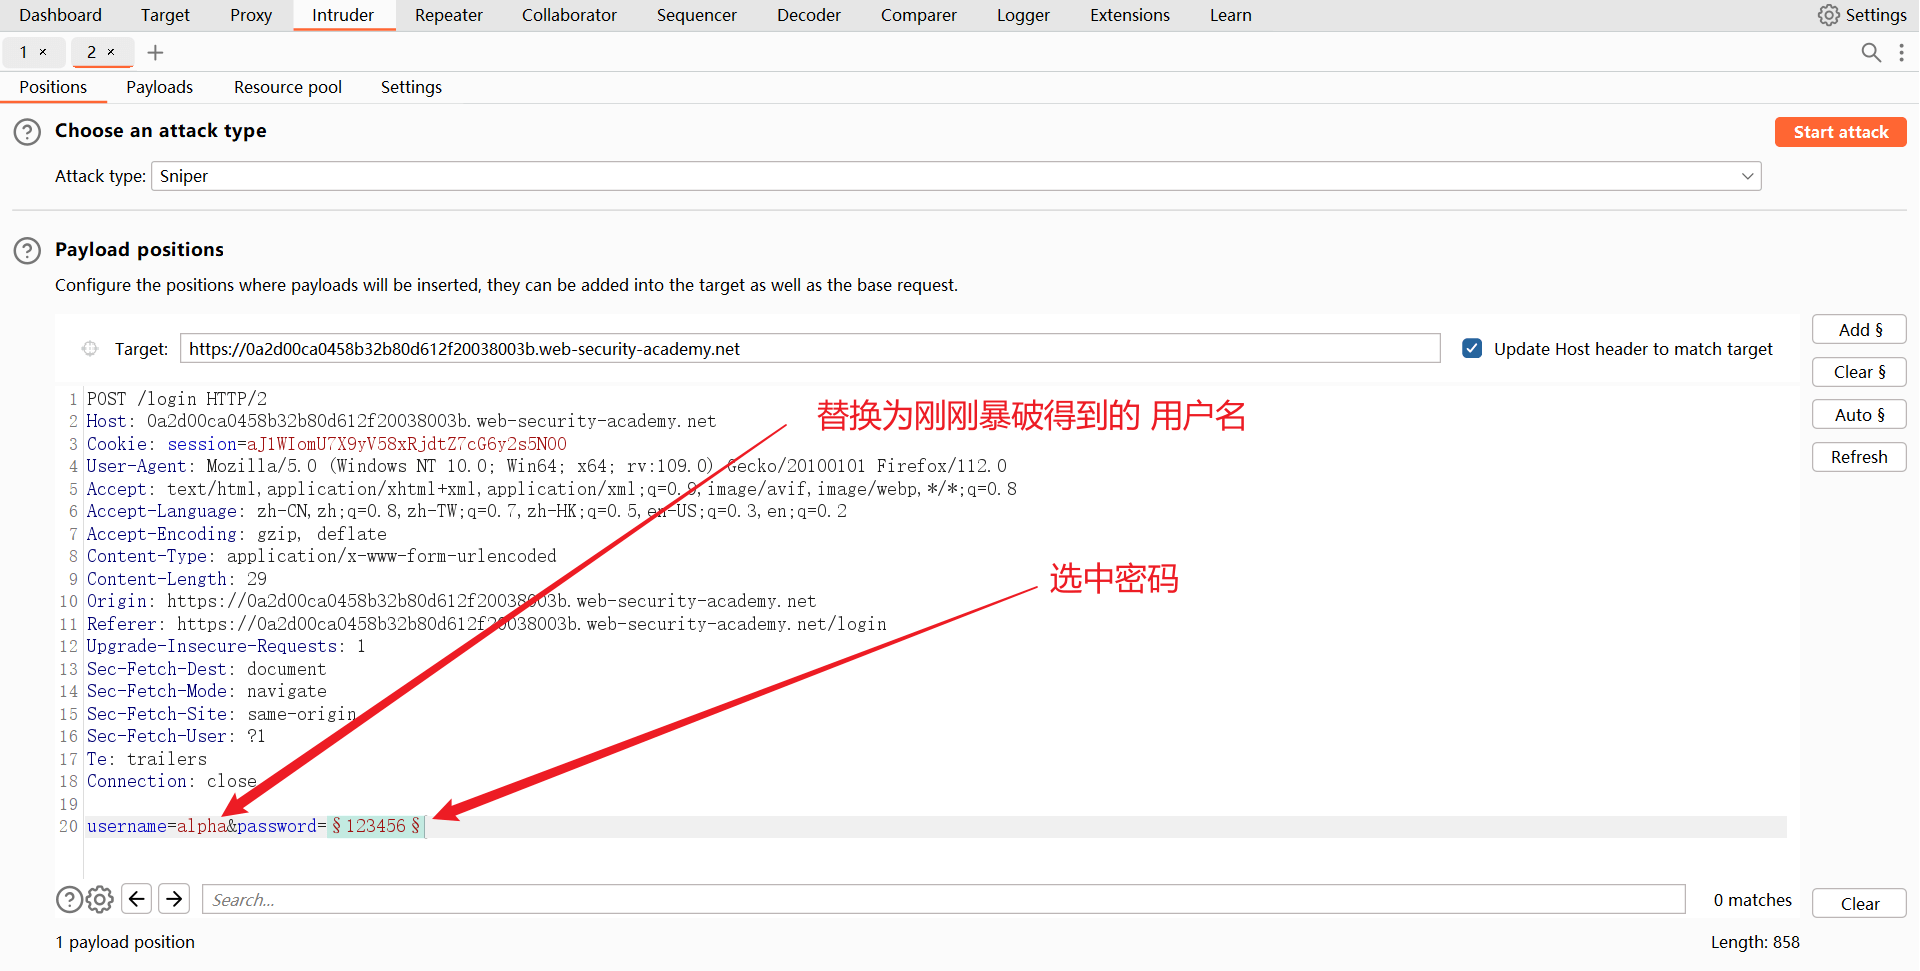
Task: Switch to the Payloads tab
Action: click(x=159, y=87)
